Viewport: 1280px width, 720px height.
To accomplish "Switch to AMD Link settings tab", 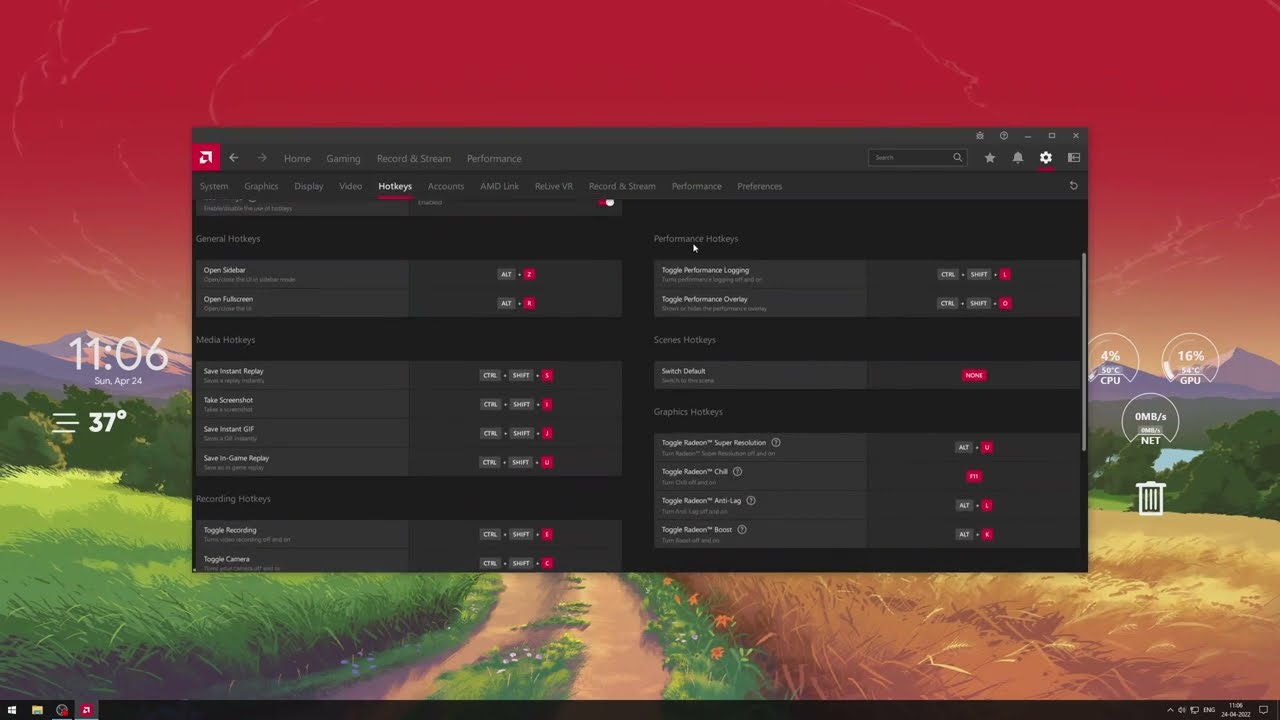I will point(499,186).
